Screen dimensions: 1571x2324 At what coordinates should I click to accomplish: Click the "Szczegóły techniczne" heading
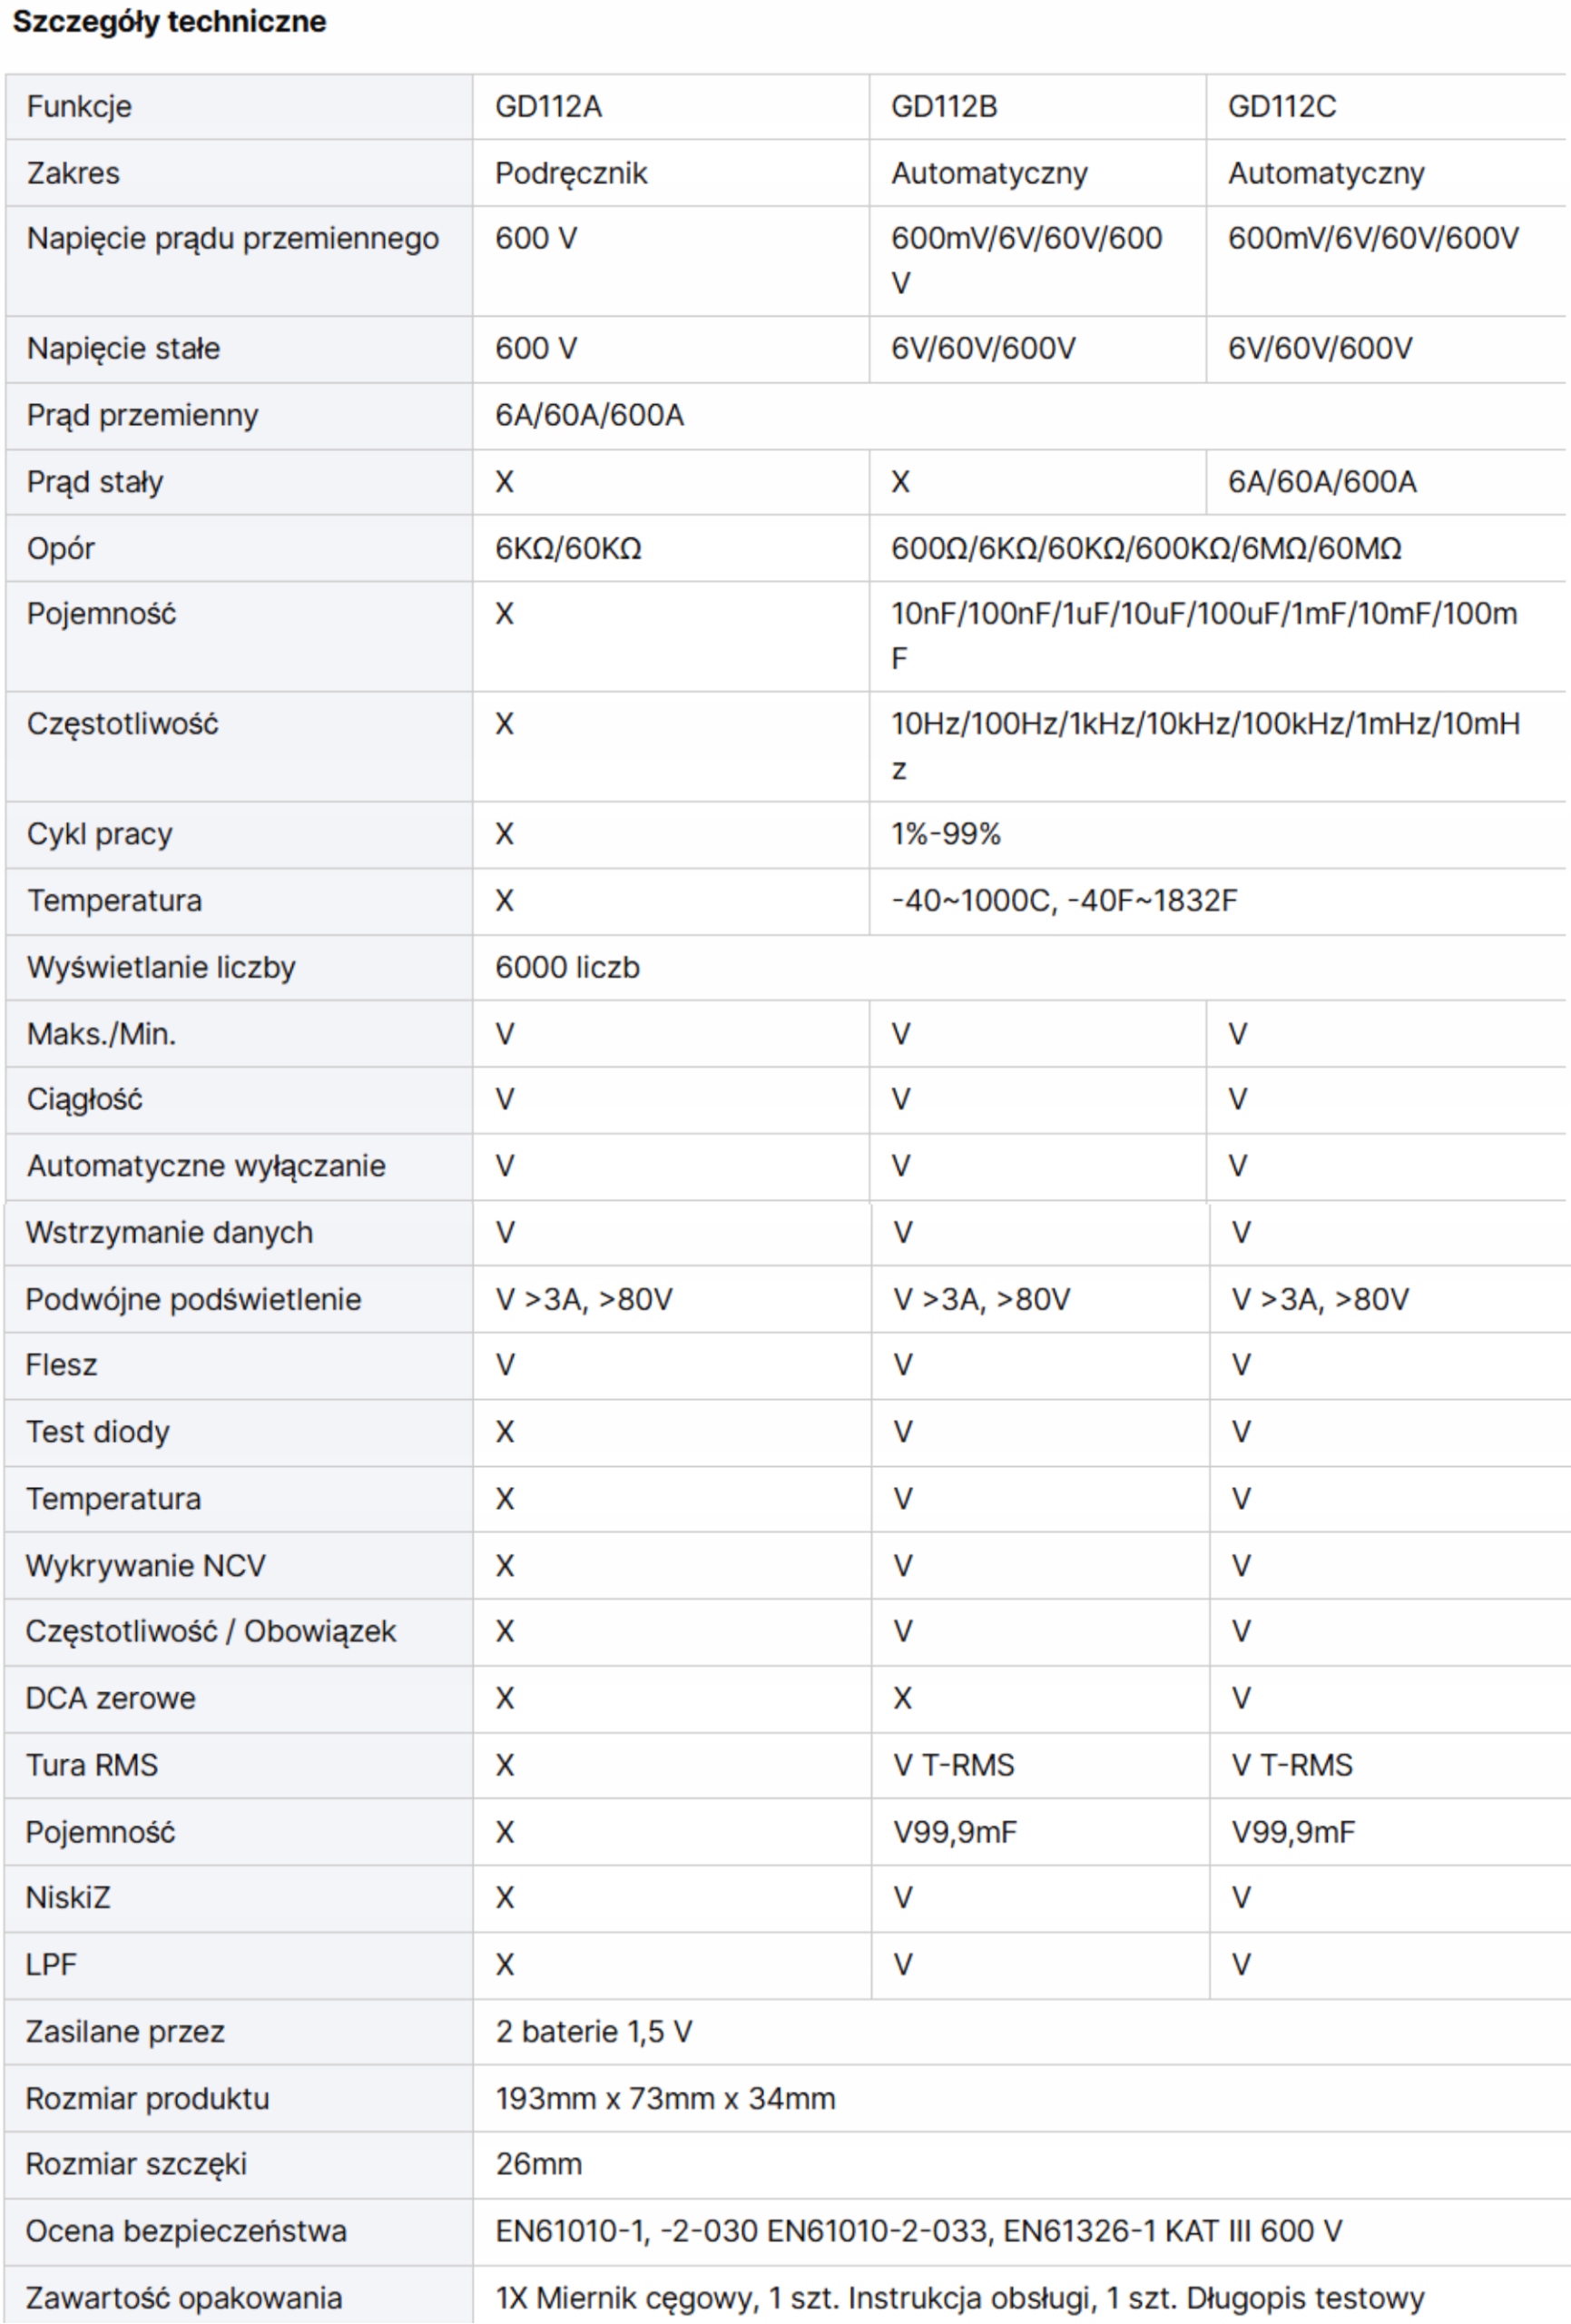coord(169,22)
